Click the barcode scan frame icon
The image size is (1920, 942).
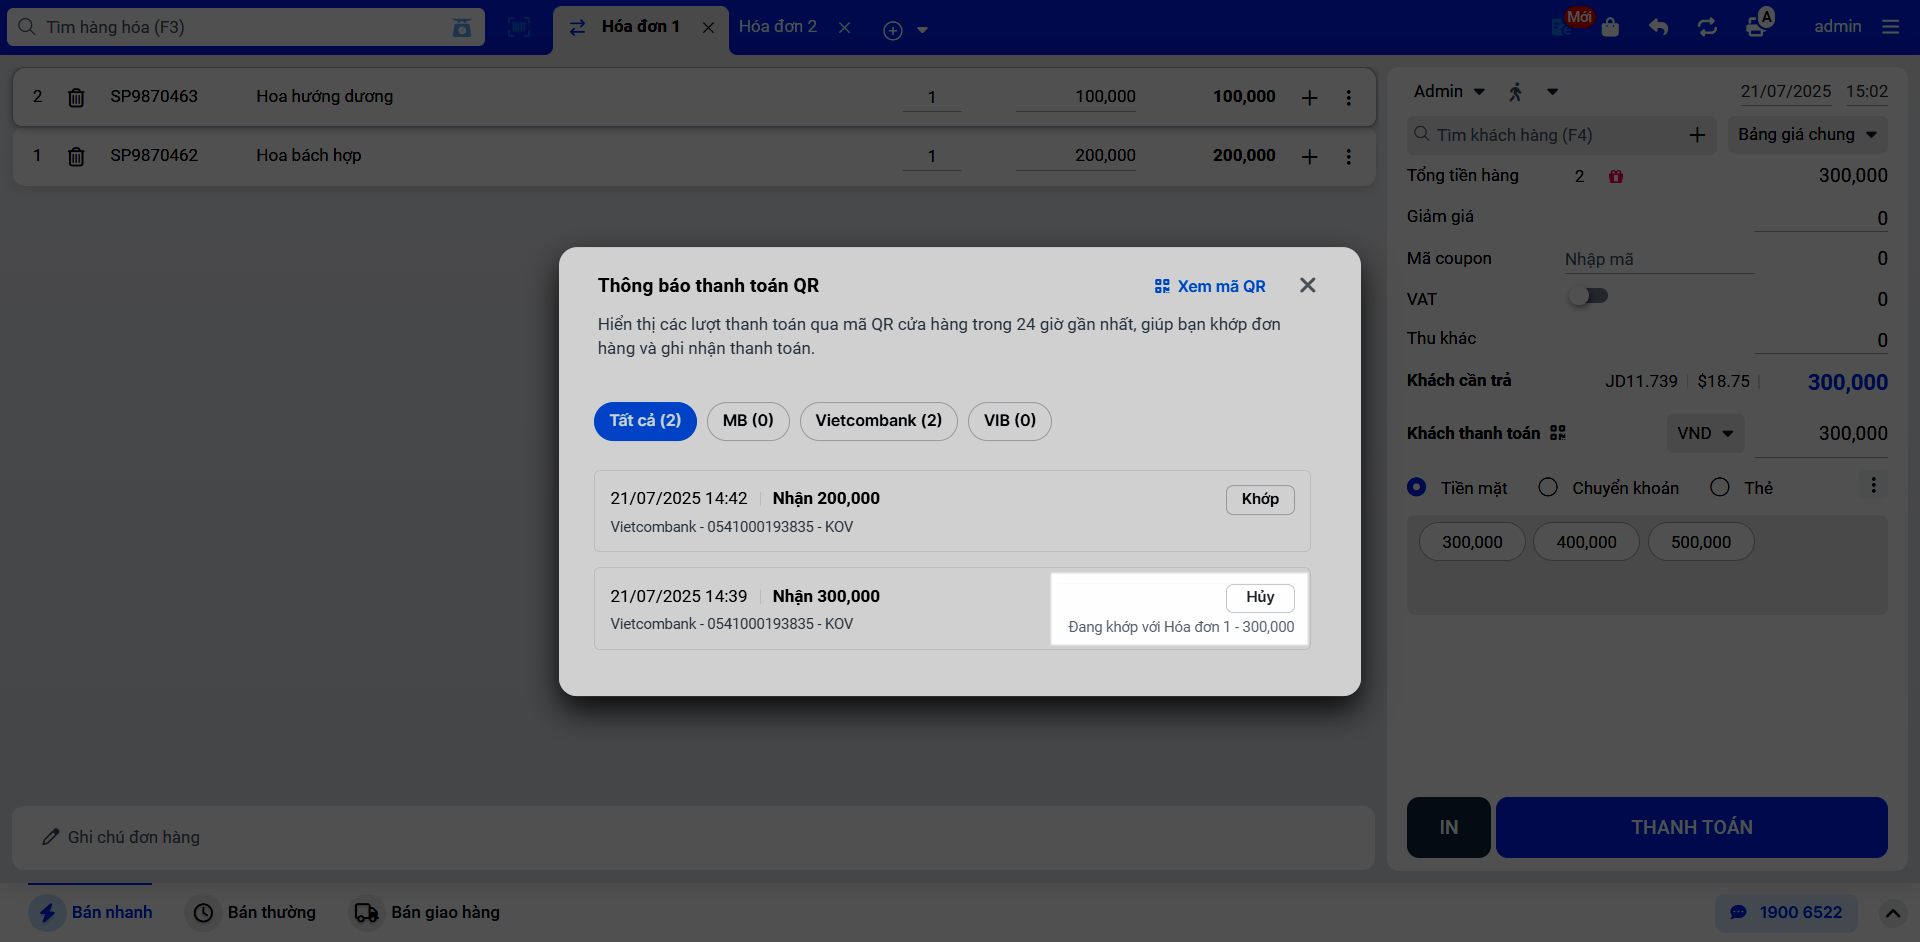(519, 28)
